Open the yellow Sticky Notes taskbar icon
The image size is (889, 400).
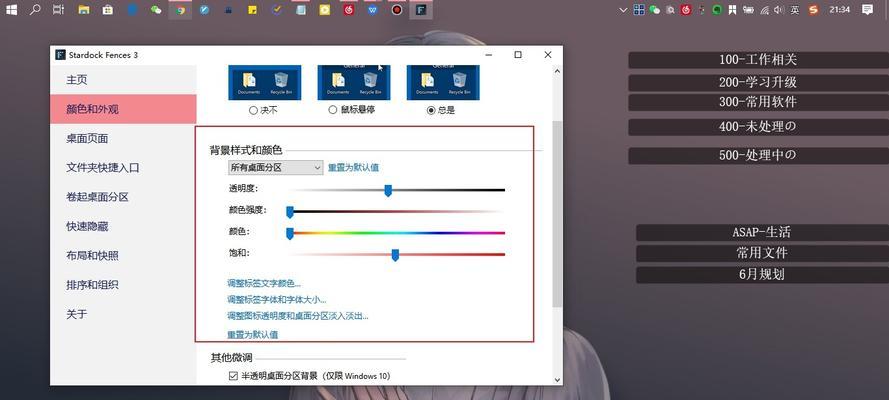252,10
